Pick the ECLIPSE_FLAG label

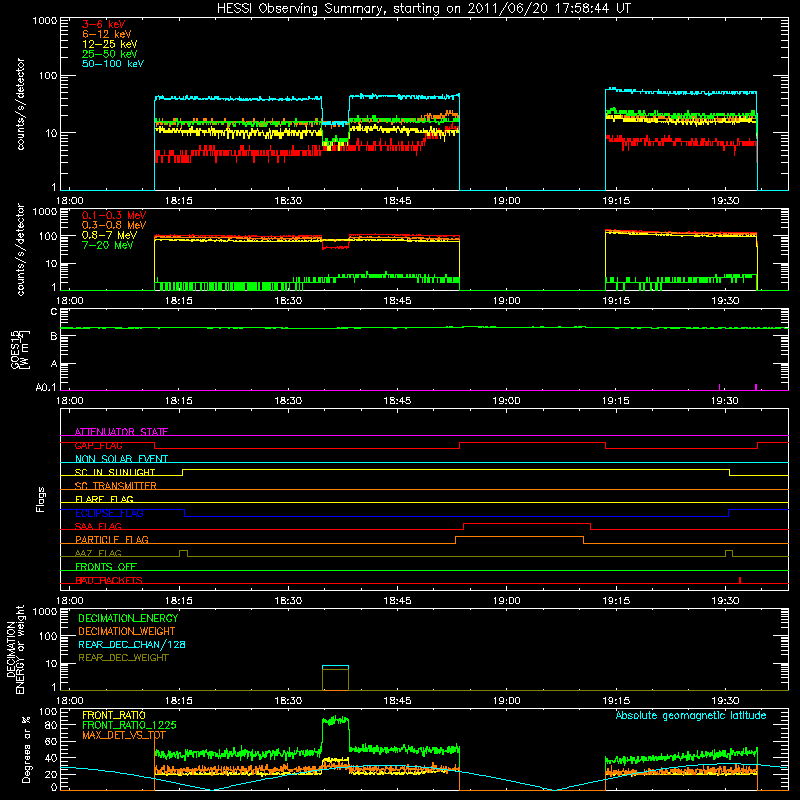109,513
